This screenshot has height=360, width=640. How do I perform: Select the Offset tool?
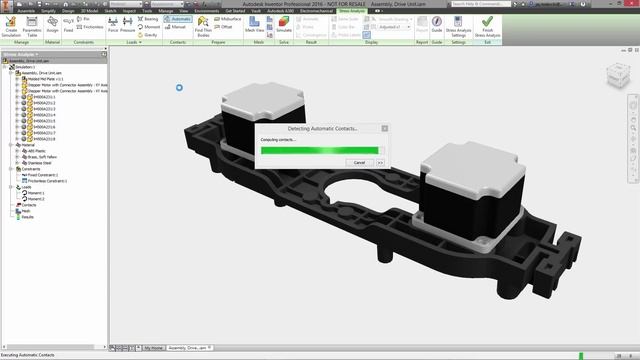(223, 27)
